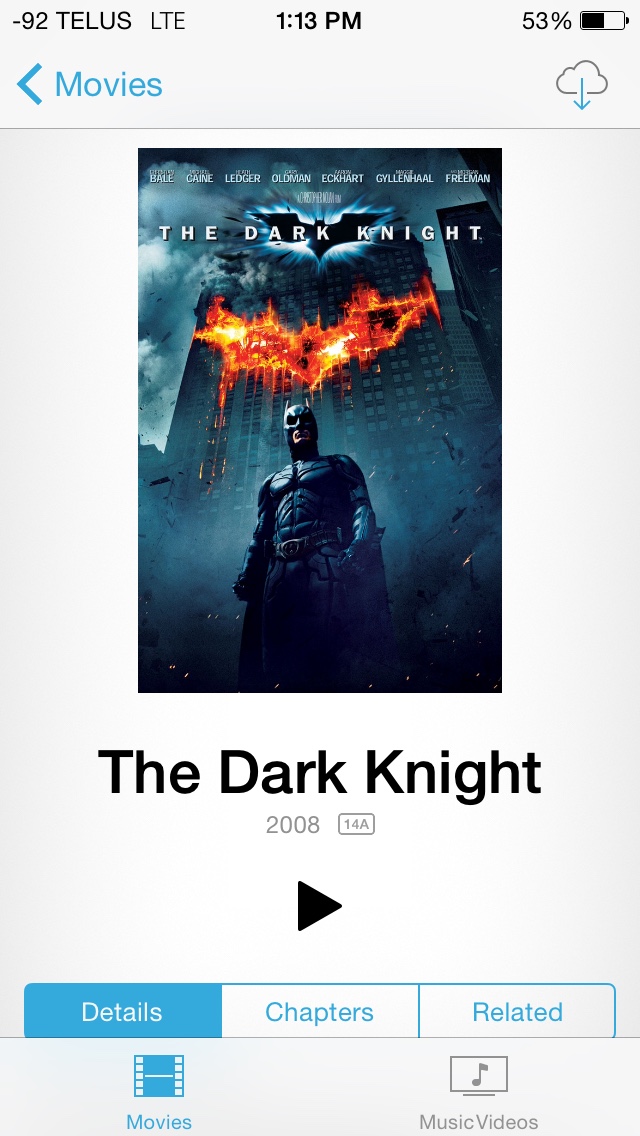This screenshot has width=640, height=1136.
Task: Tap the Movies tab label
Action: pos(159,1122)
